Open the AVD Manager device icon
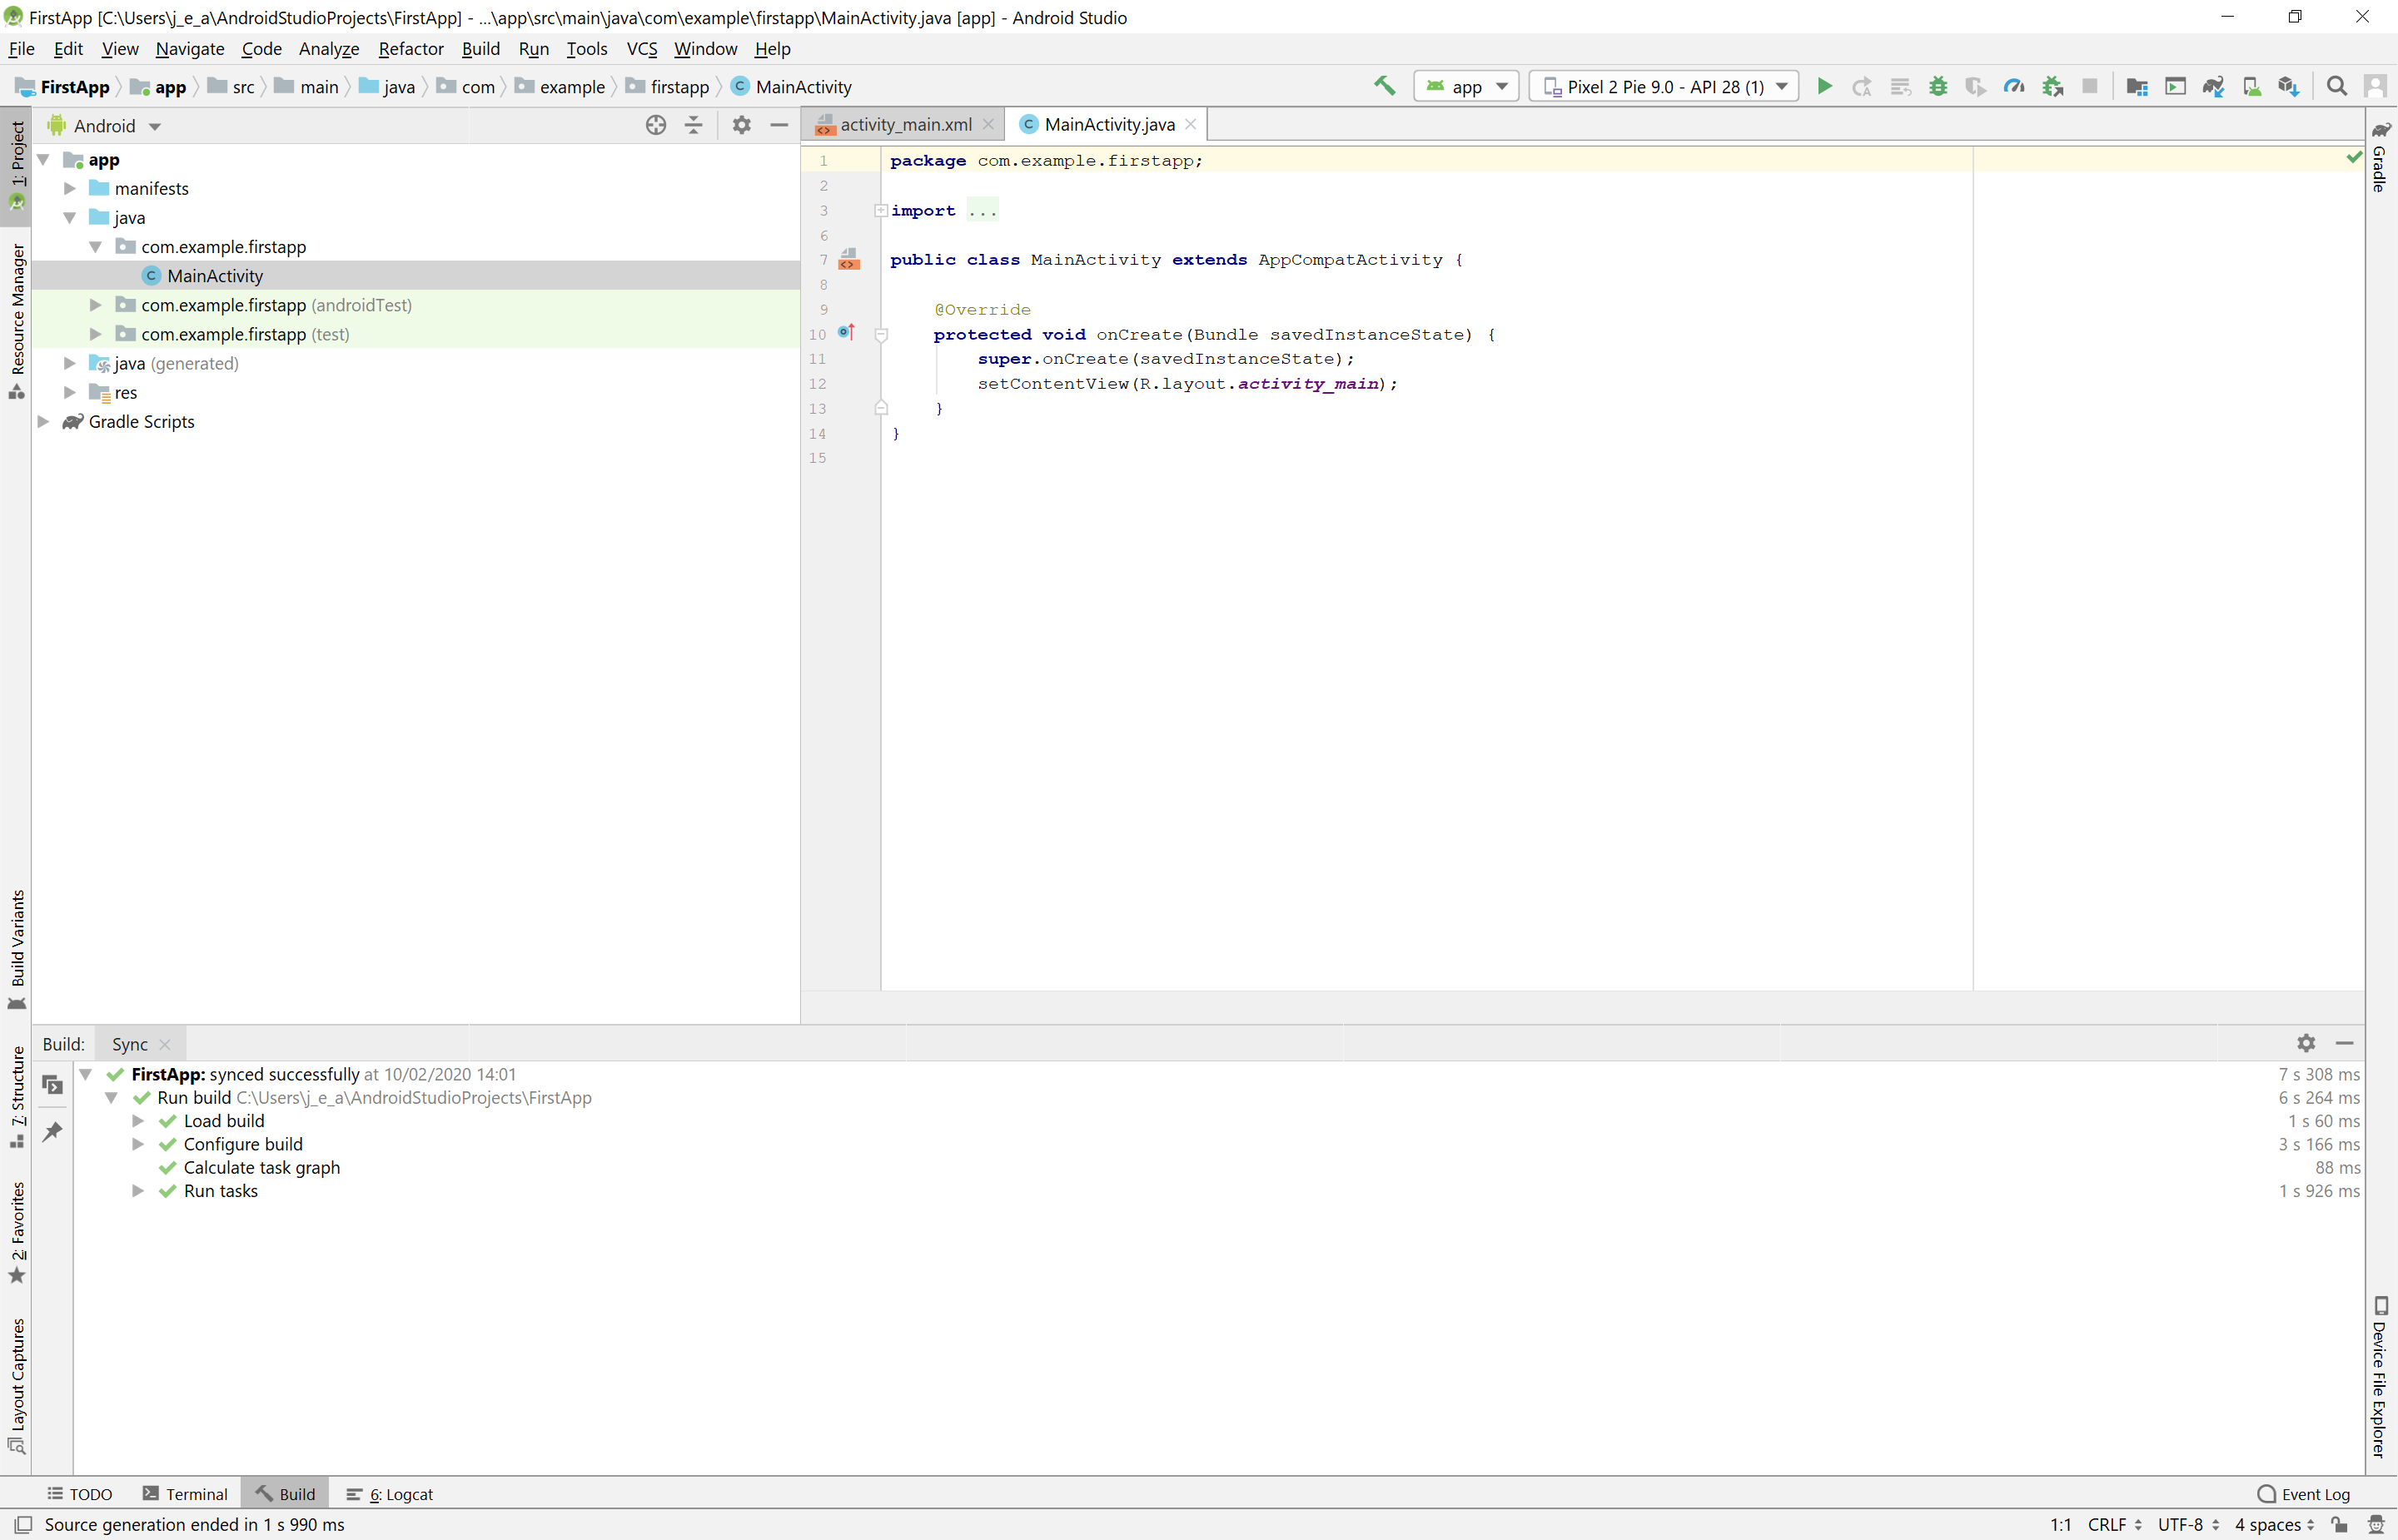2398x1540 pixels. 2251,86
